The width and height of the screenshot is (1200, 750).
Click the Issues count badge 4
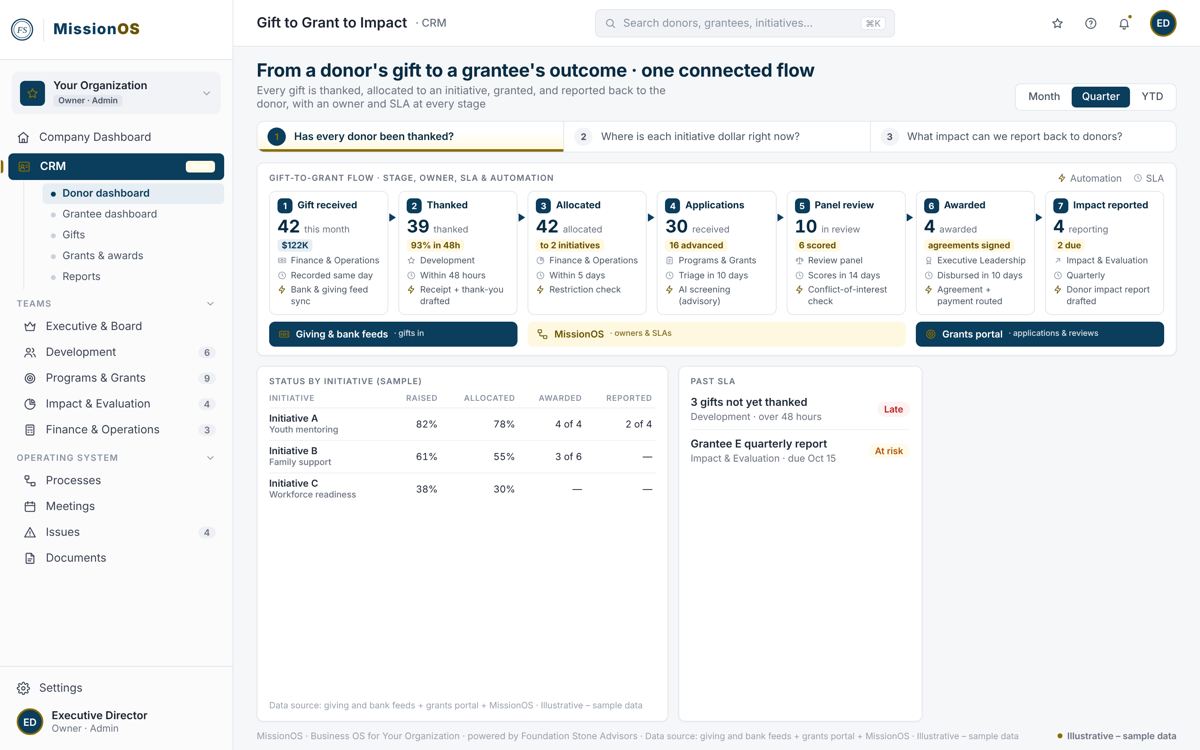(207, 532)
